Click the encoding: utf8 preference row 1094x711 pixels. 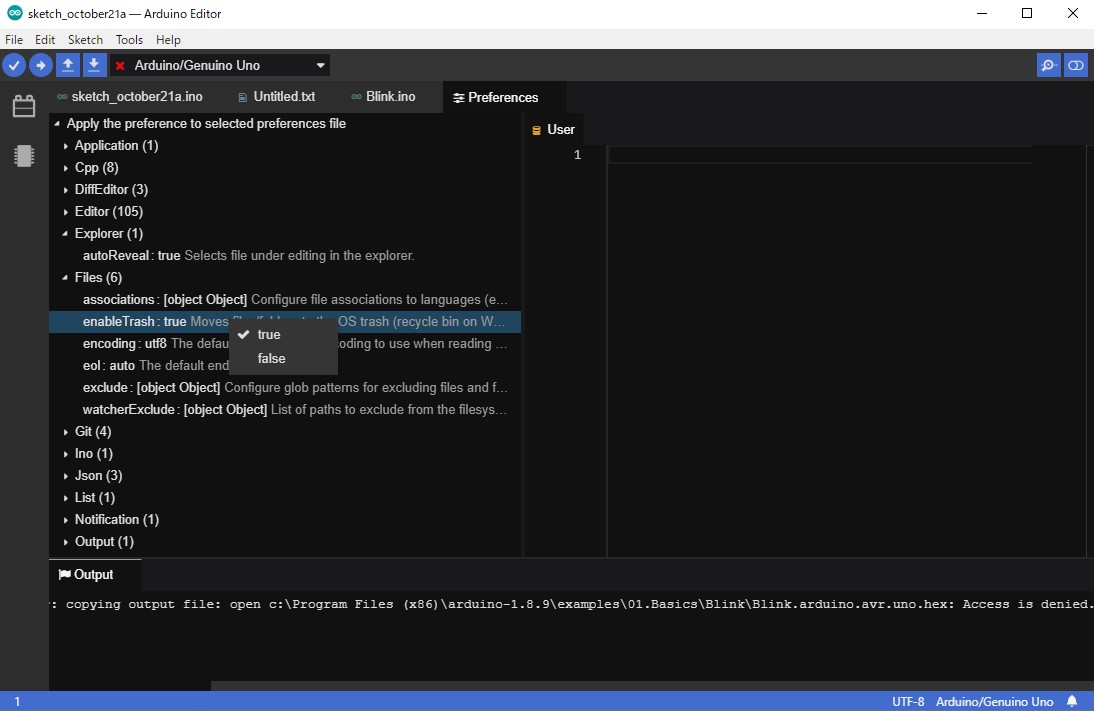(285, 343)
